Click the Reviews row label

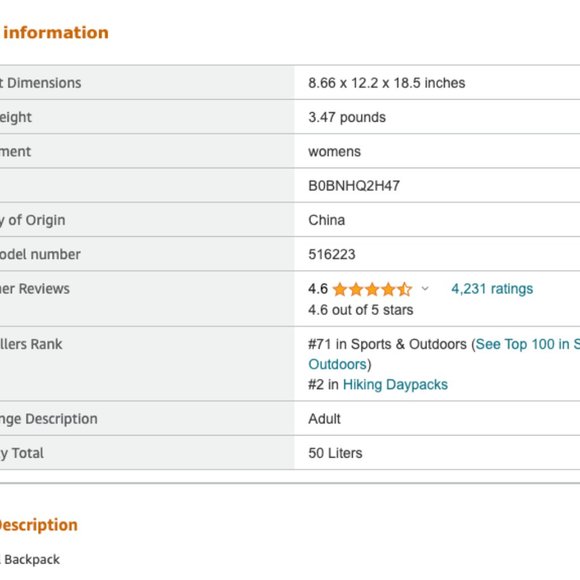[35, 289]
